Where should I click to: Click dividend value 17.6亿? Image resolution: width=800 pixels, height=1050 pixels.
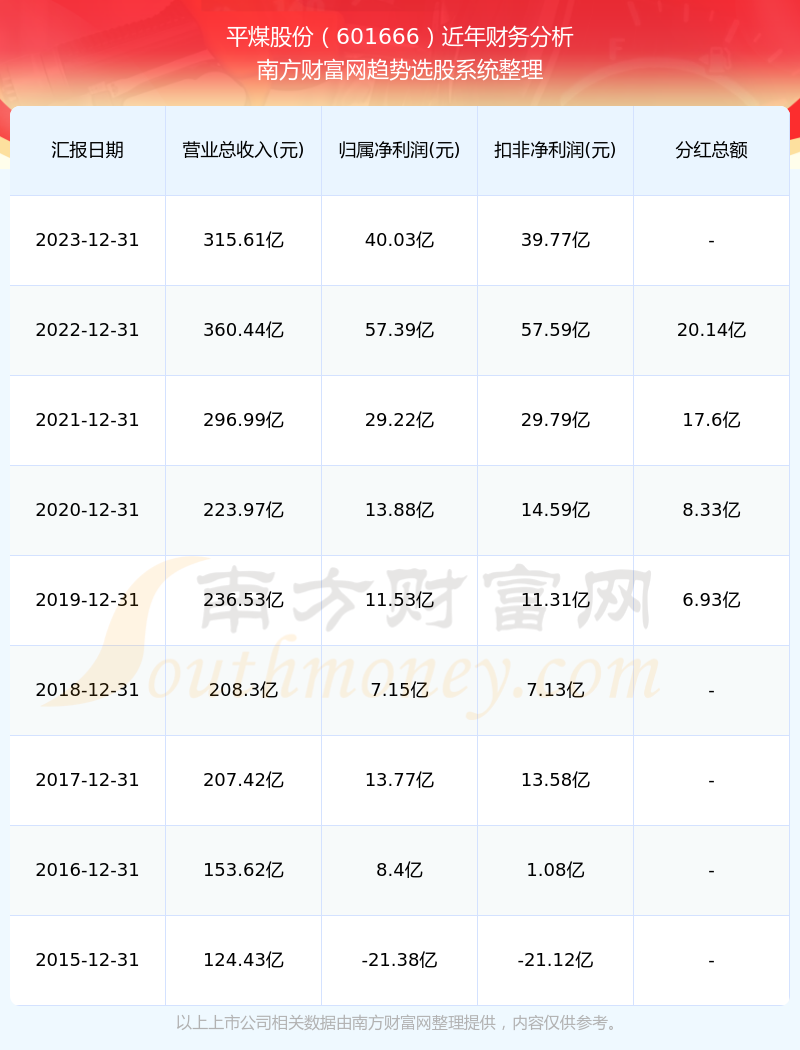[712, 420]
